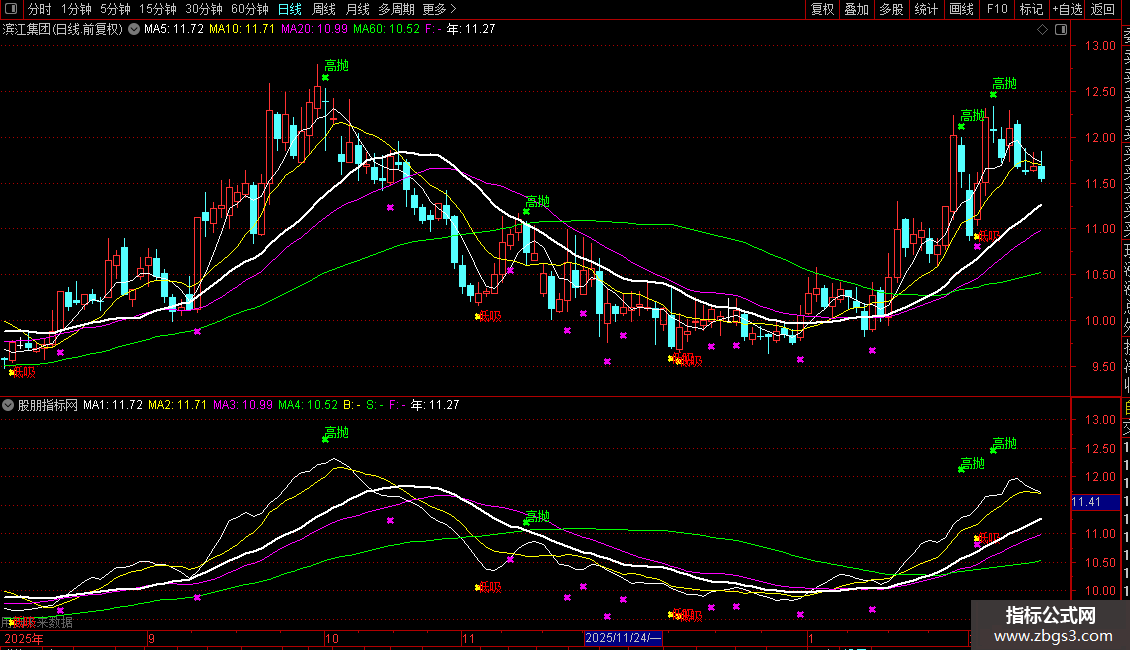
Task: Click the diamond icon above the price axis
Action: click(1042, 30)
